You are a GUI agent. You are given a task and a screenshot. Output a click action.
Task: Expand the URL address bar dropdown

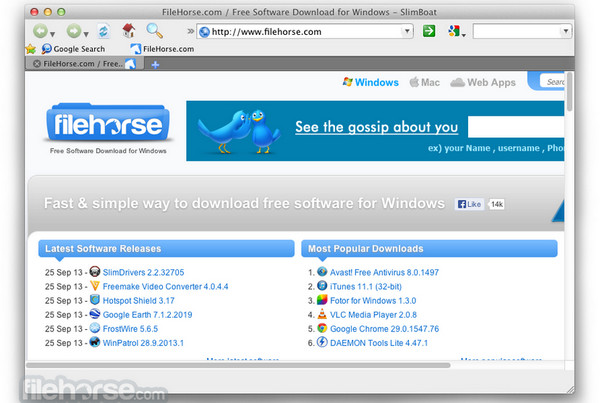click(x=407, y=31)
